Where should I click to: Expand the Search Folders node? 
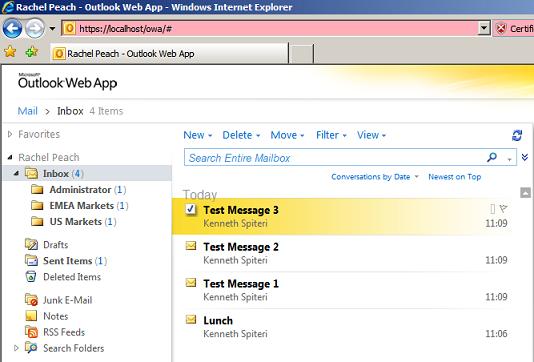(16, 348)
